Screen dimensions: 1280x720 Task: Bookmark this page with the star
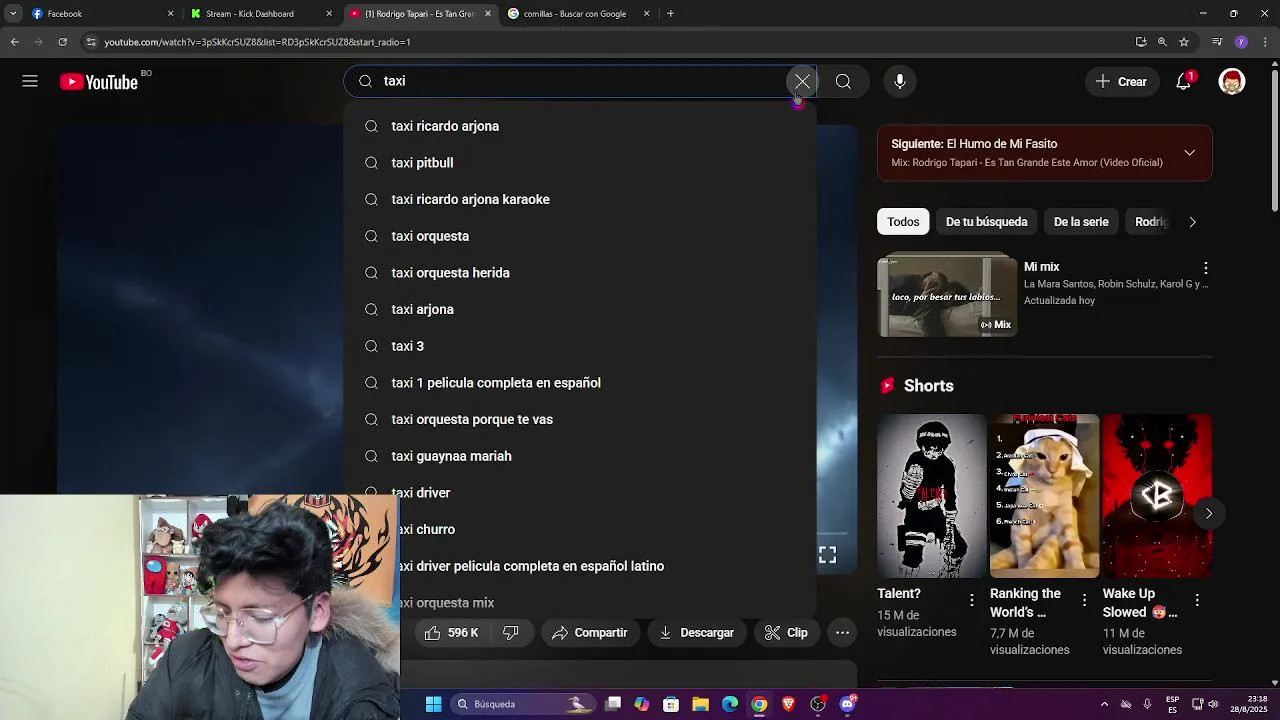1184,42
